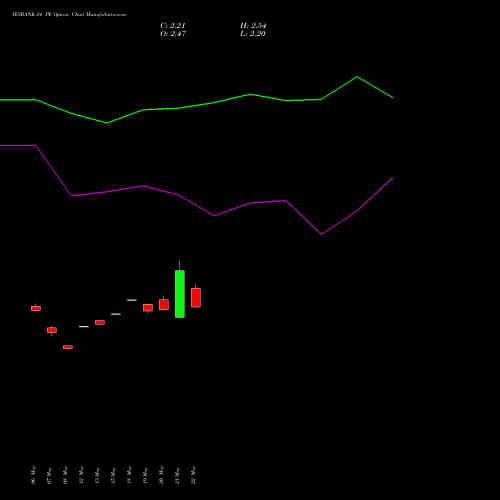Click the red candle for 20 May
Screen dimensions: 500x500
(164, 305)
